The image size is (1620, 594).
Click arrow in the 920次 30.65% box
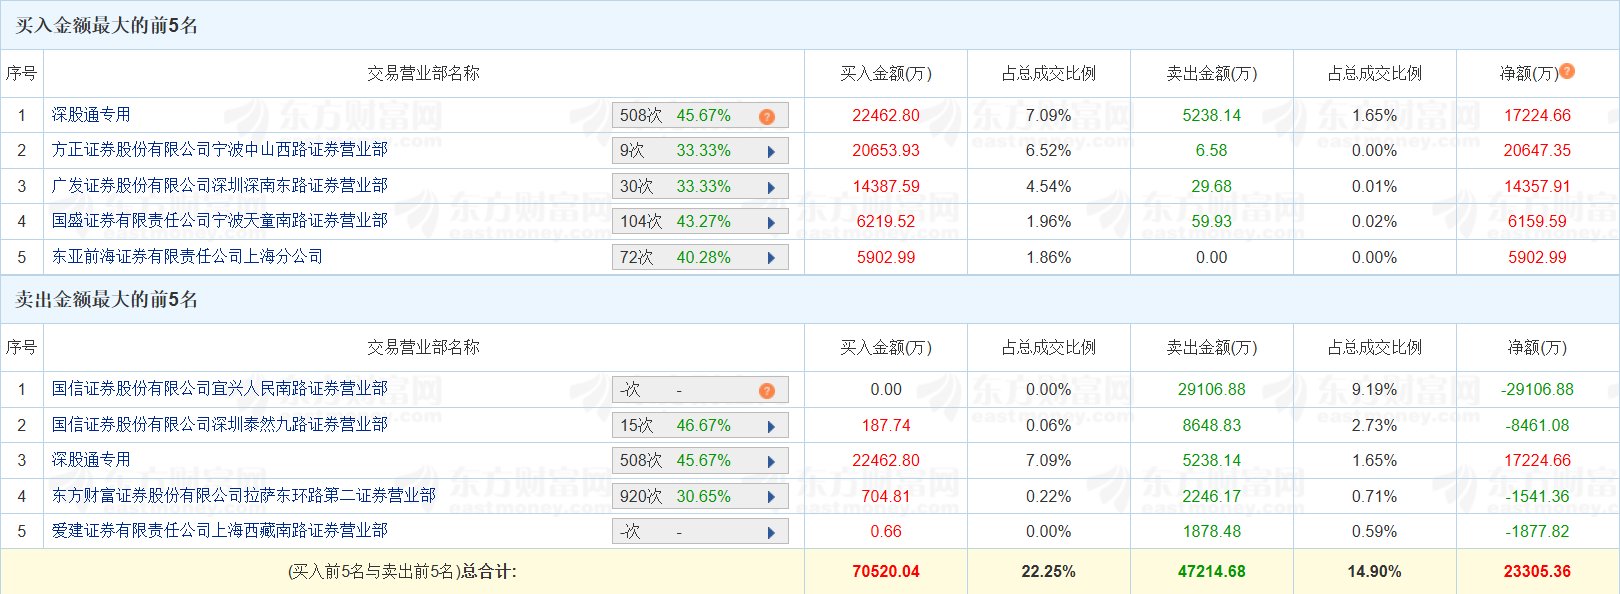tap(771, 498)
